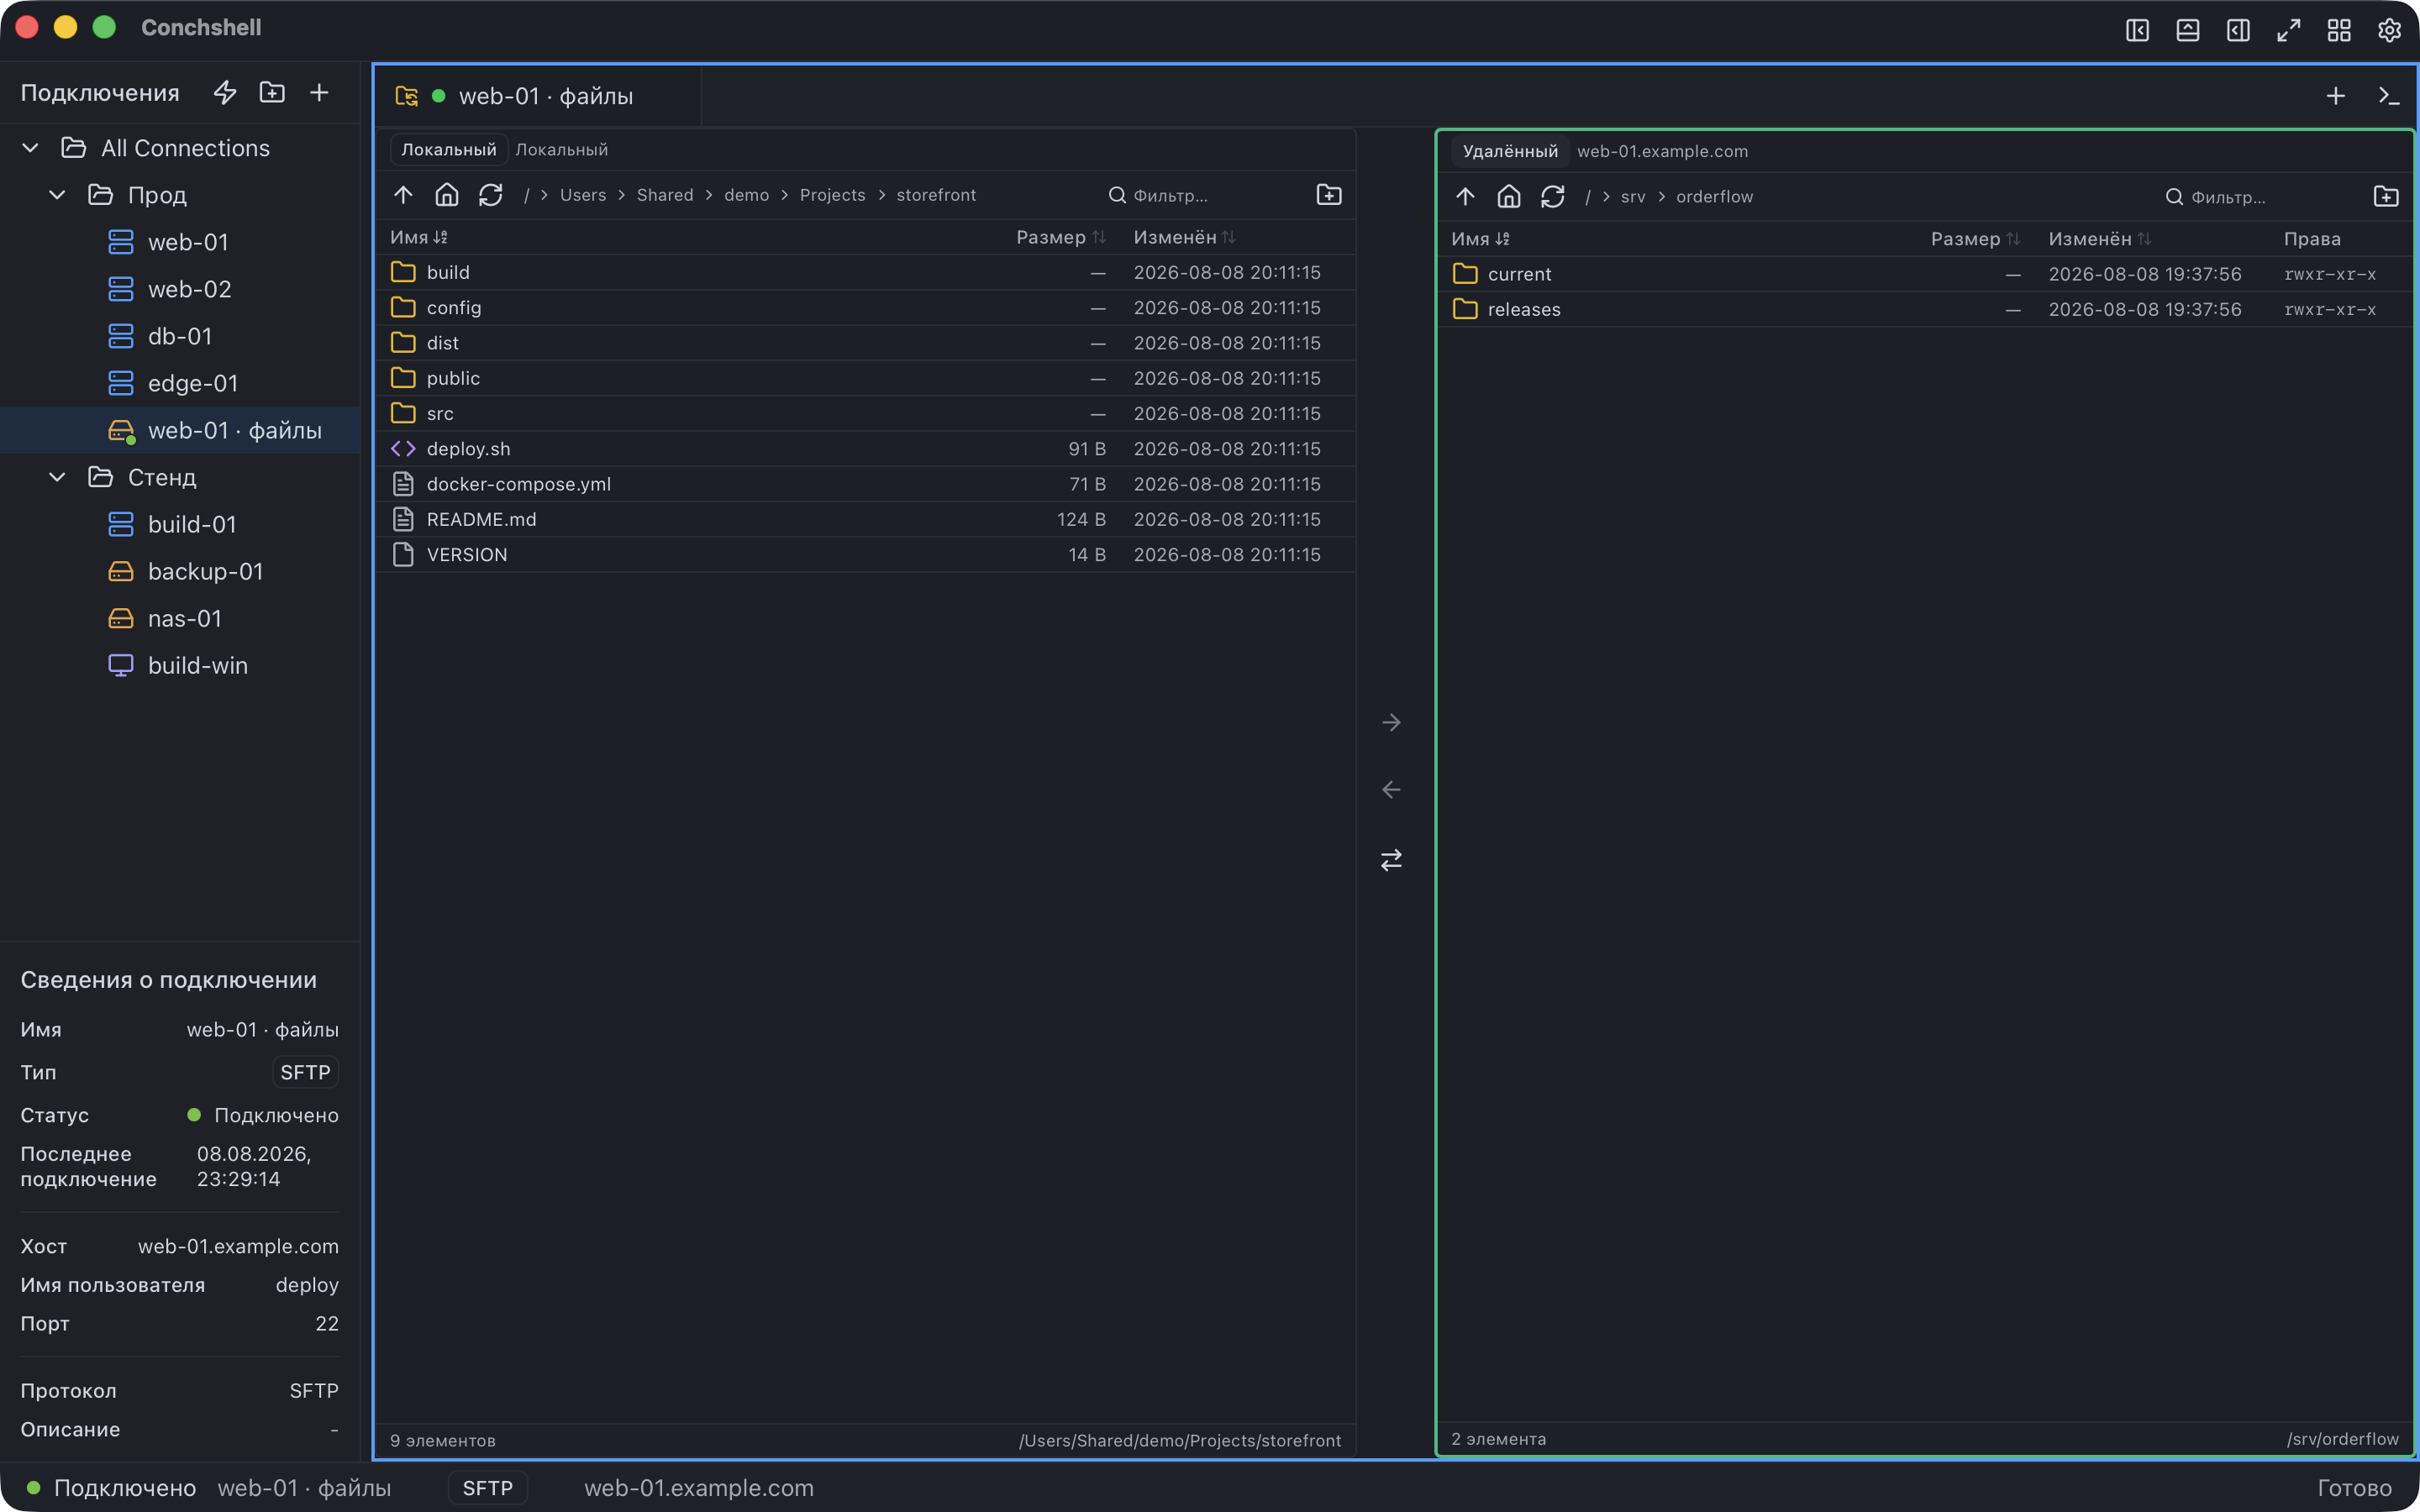The height and width of the screenshot is (1512, 2420).
Task: Navigate to Shared in local breadcrumb
Action: tap(665, 195)
